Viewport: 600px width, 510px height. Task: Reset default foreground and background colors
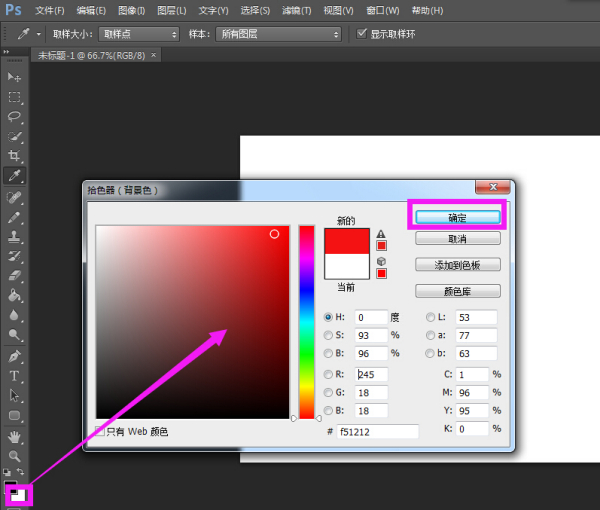(7, 472)
